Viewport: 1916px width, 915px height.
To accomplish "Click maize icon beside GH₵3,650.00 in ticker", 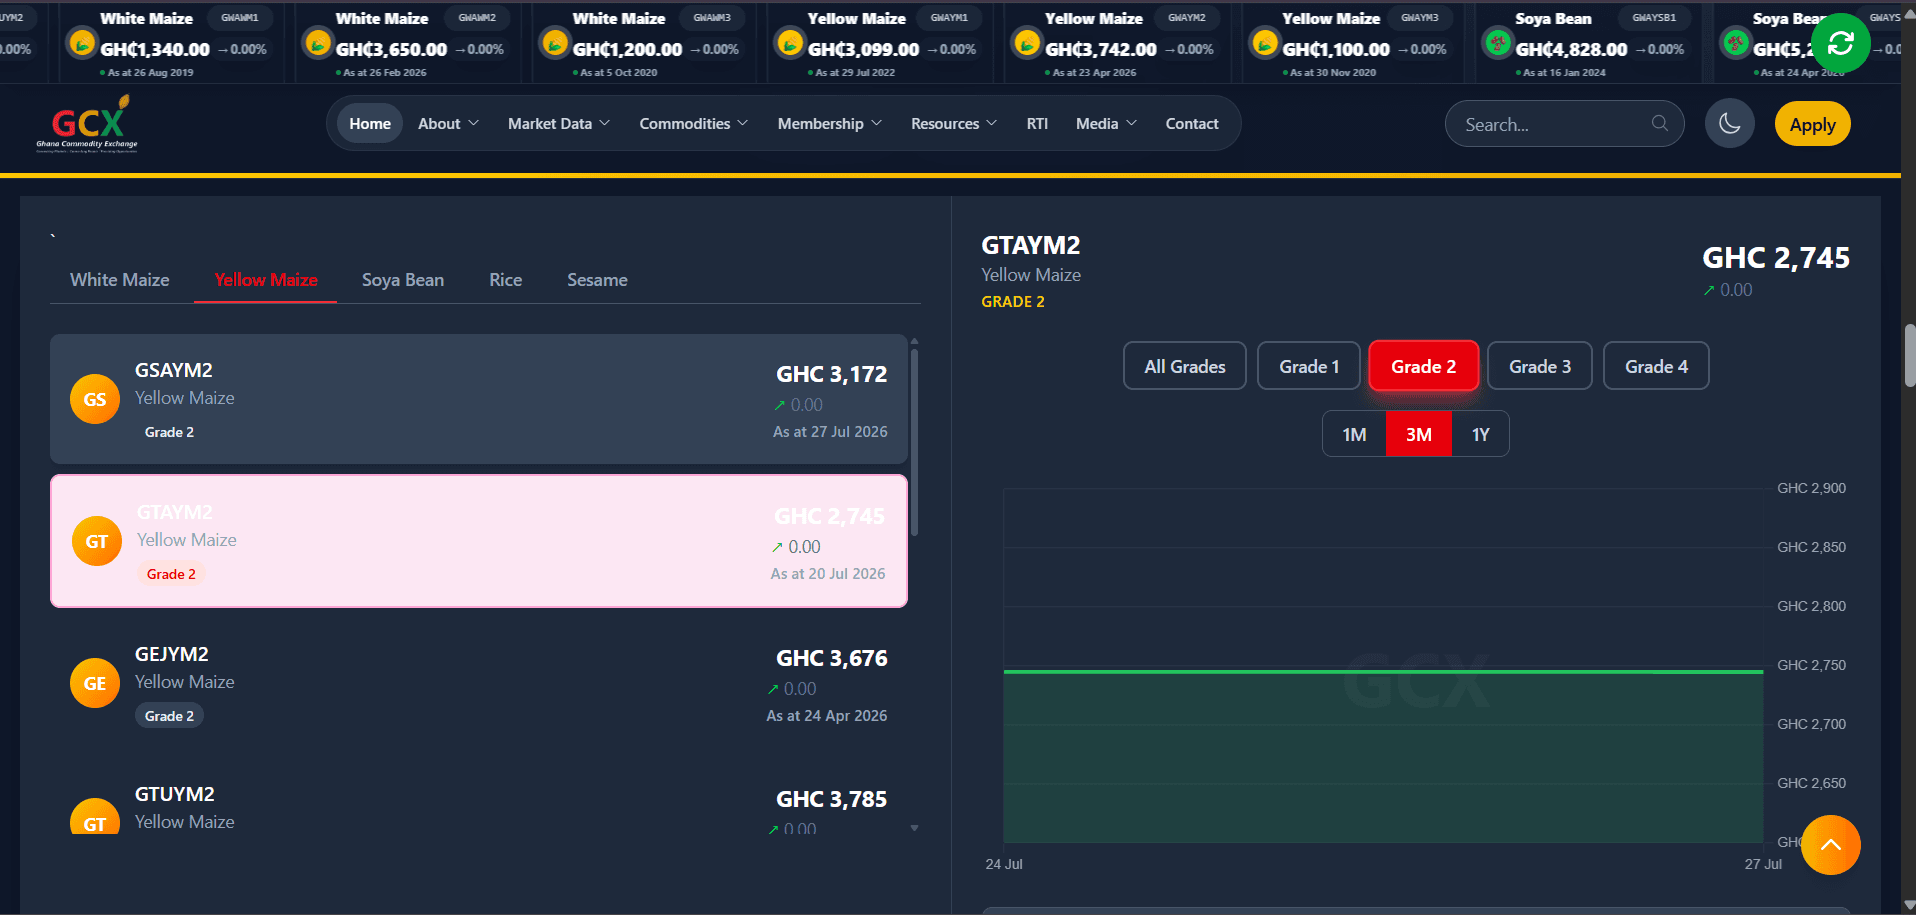I will pos(318,43).
